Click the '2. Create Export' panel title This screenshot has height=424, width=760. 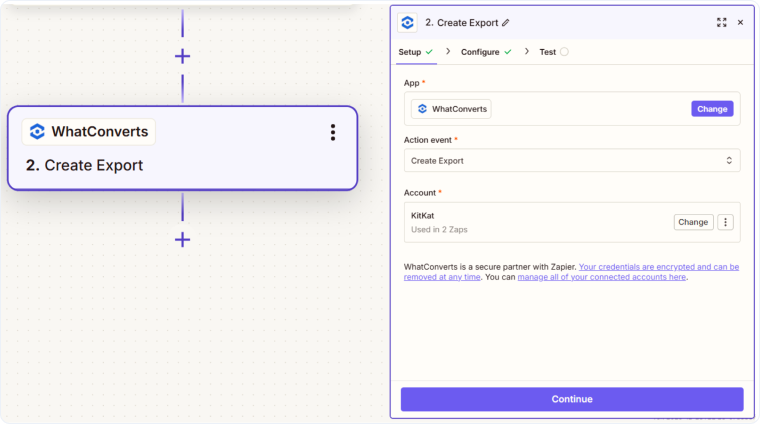click(461, 23)
